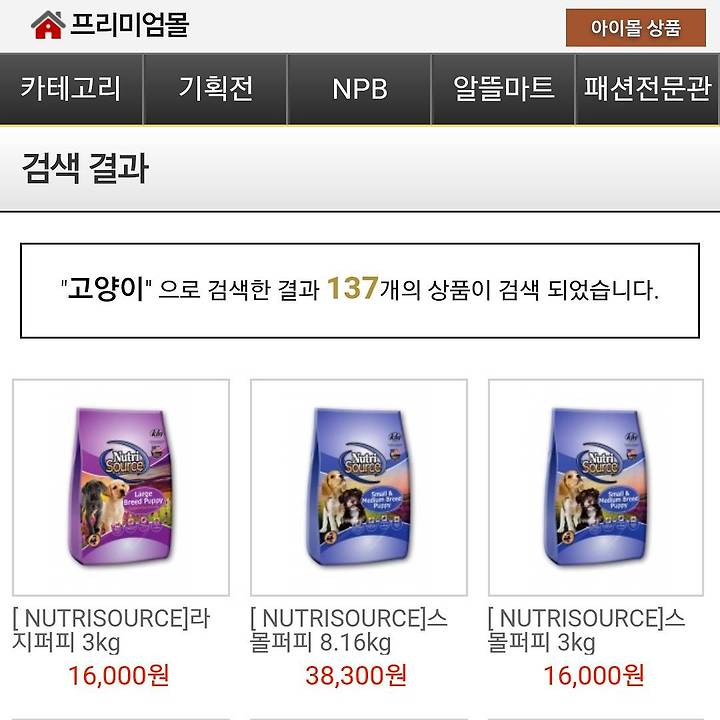Click 16,000원 price under rightmost 스몰퍼피 3kg
720x720 pixels.
coord(593,675)
